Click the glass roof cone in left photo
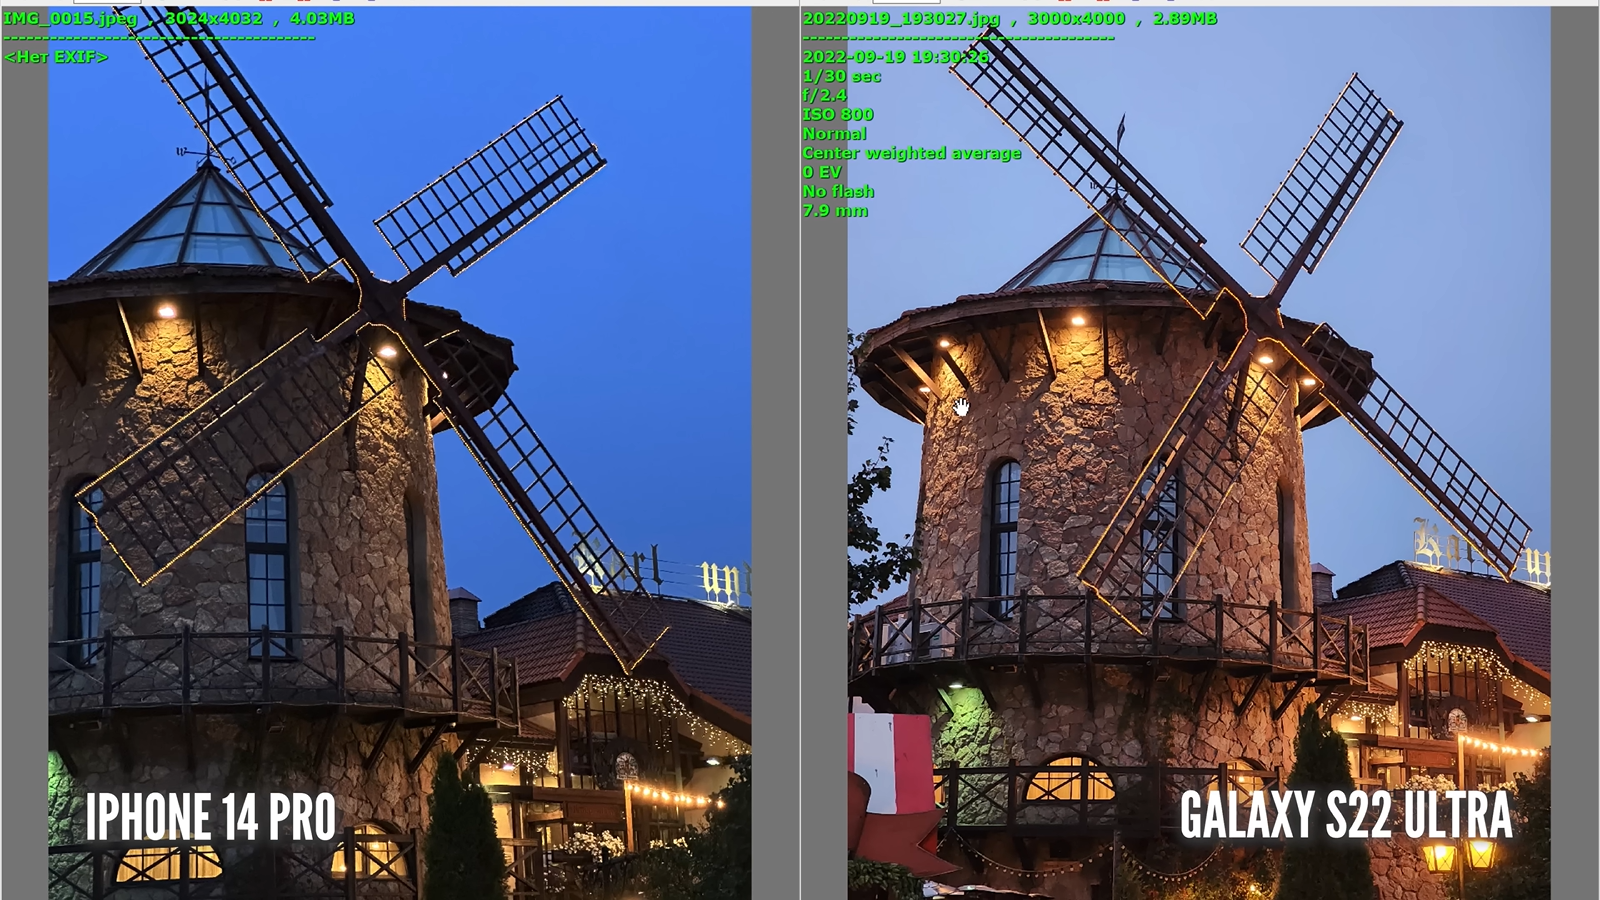The width and height of the screenshot is (1600, 900). point(205,225)
